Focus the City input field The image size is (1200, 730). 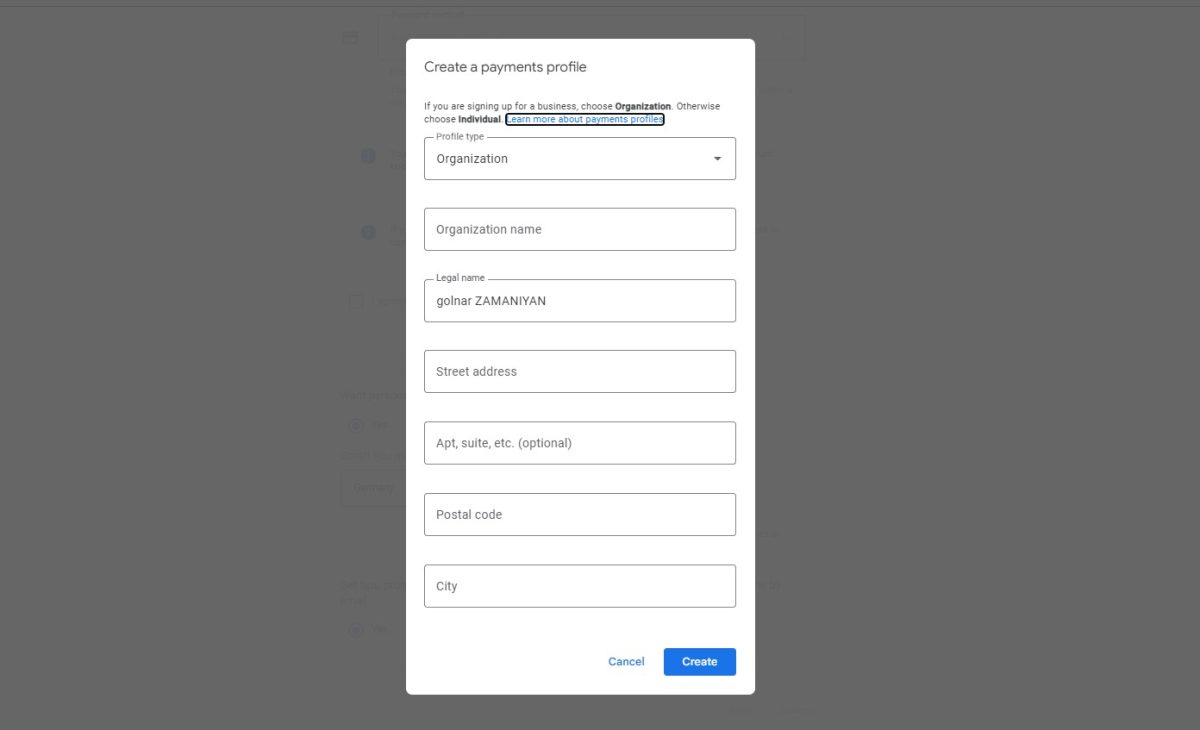point(580,586)
